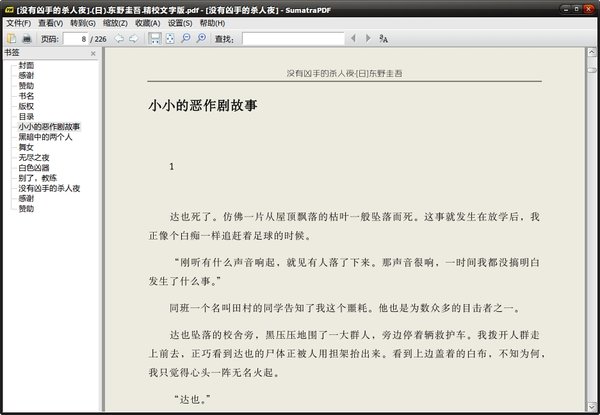This screenshot has height=415, width=600.
Task: Go to next page with the right arrow
Action: pos(134,39)
